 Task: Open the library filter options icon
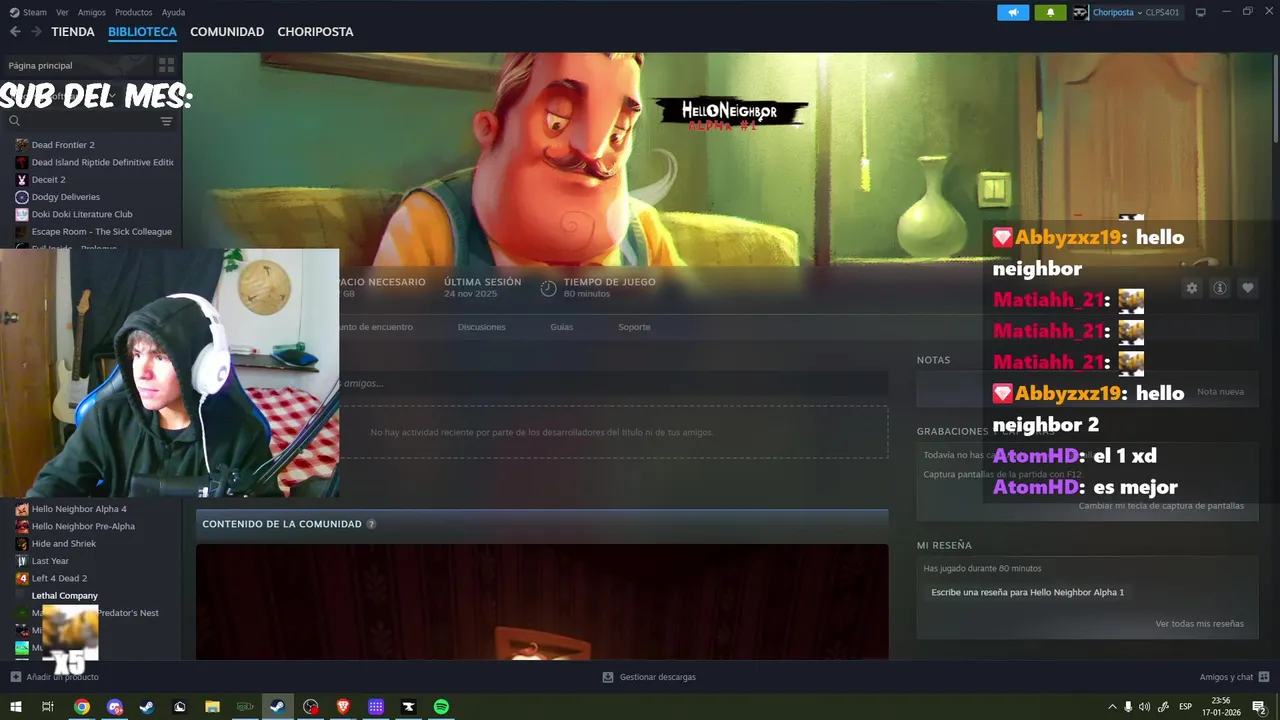(166, 121)
